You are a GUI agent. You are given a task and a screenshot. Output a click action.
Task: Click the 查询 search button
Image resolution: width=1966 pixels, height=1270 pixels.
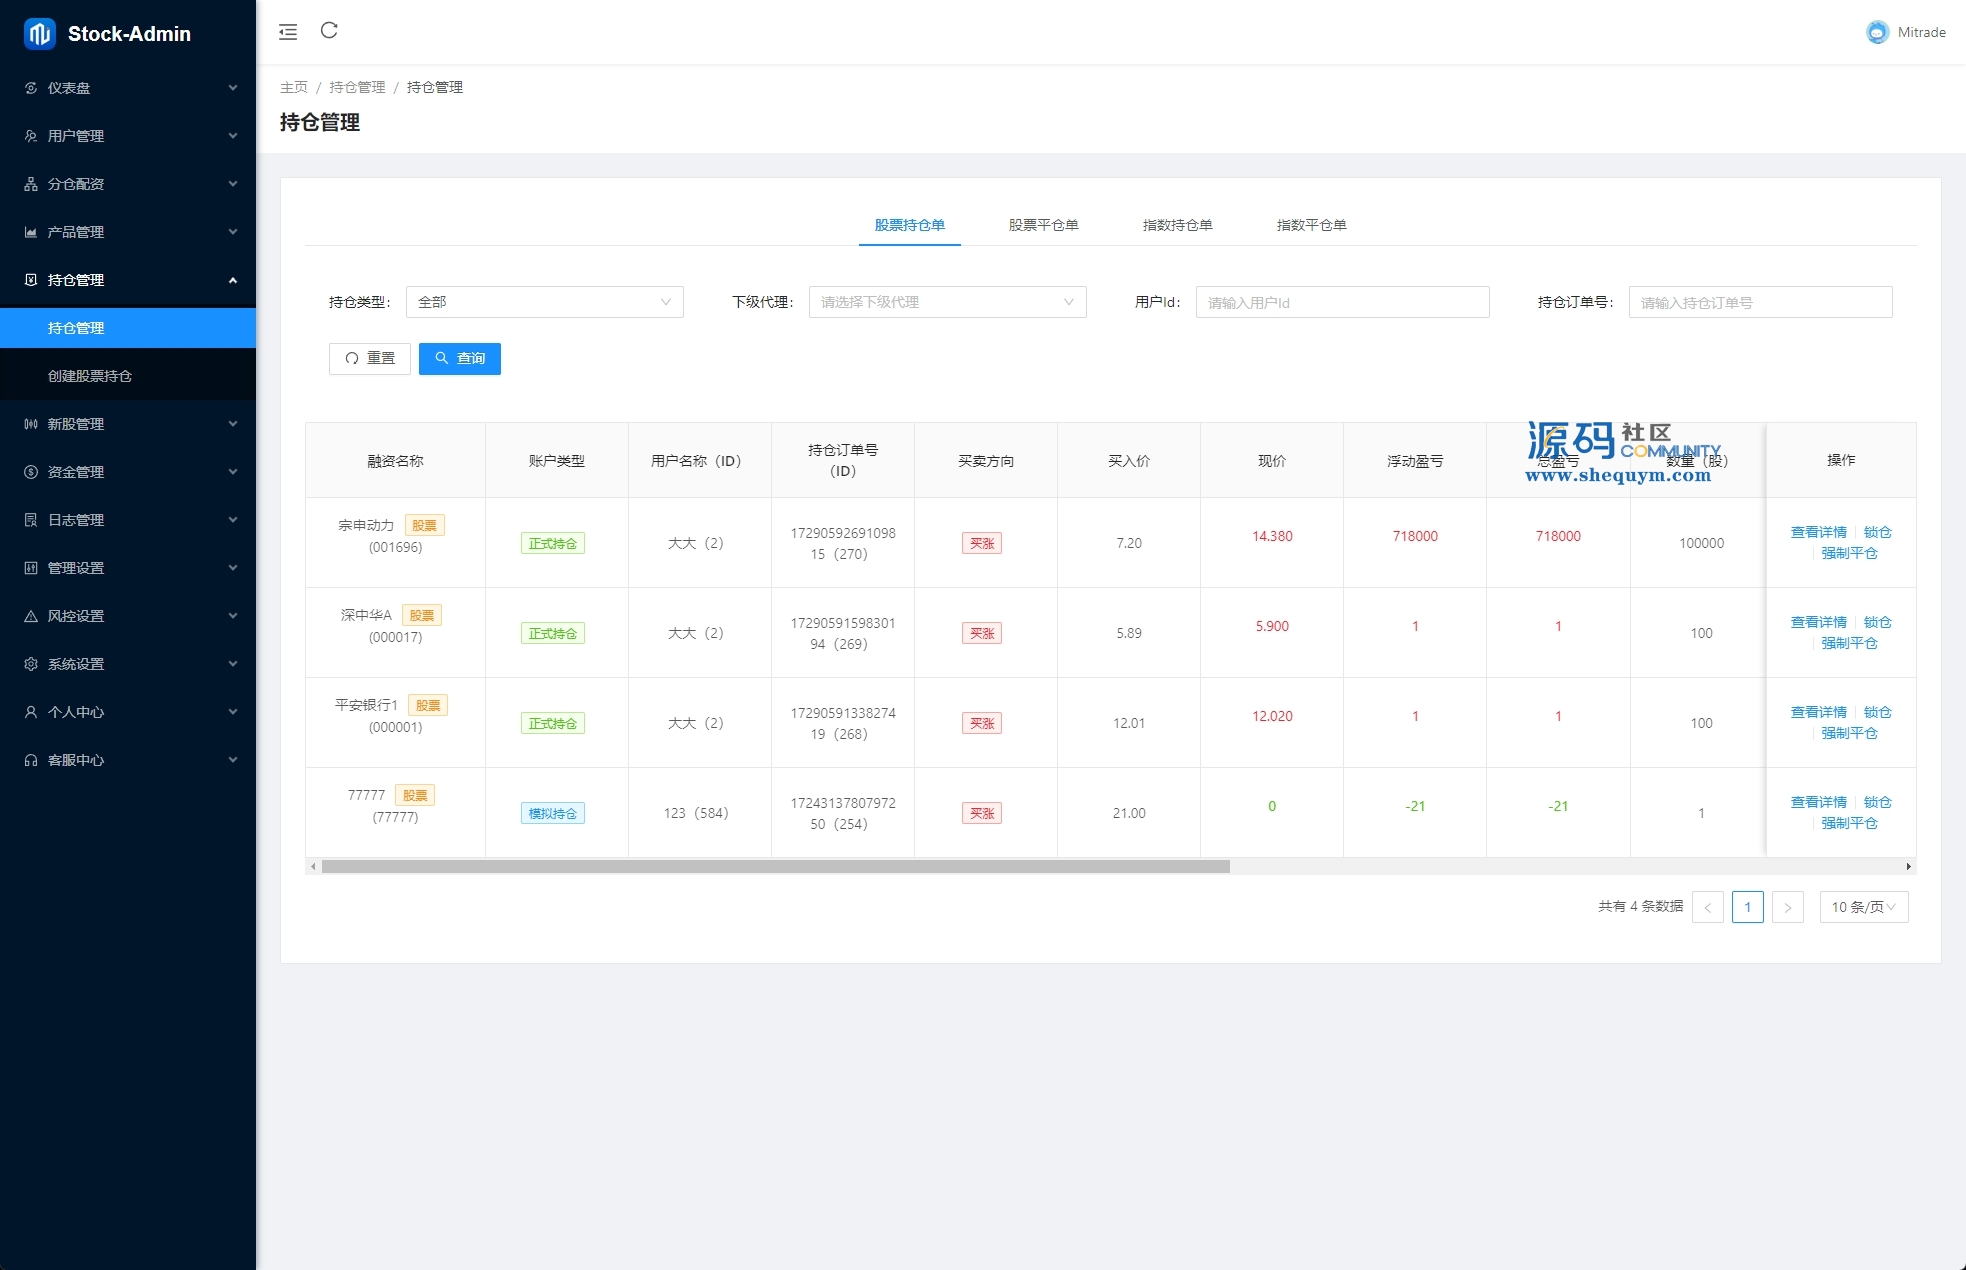click(460, 358)
